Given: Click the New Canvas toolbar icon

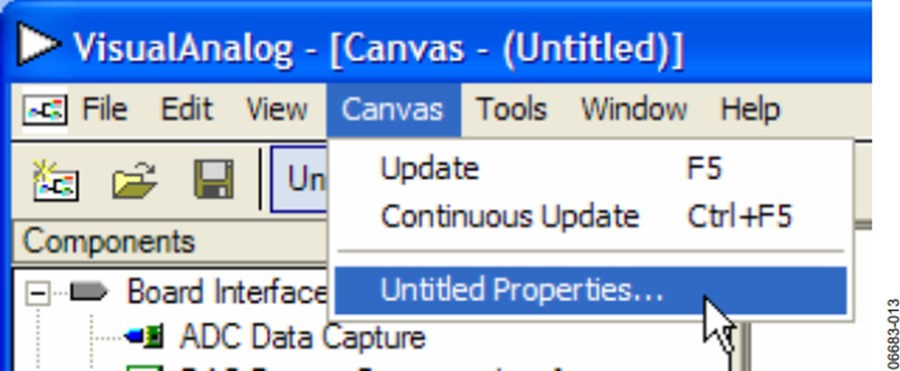Looking at the screenshot, I should tap(55, 180).
